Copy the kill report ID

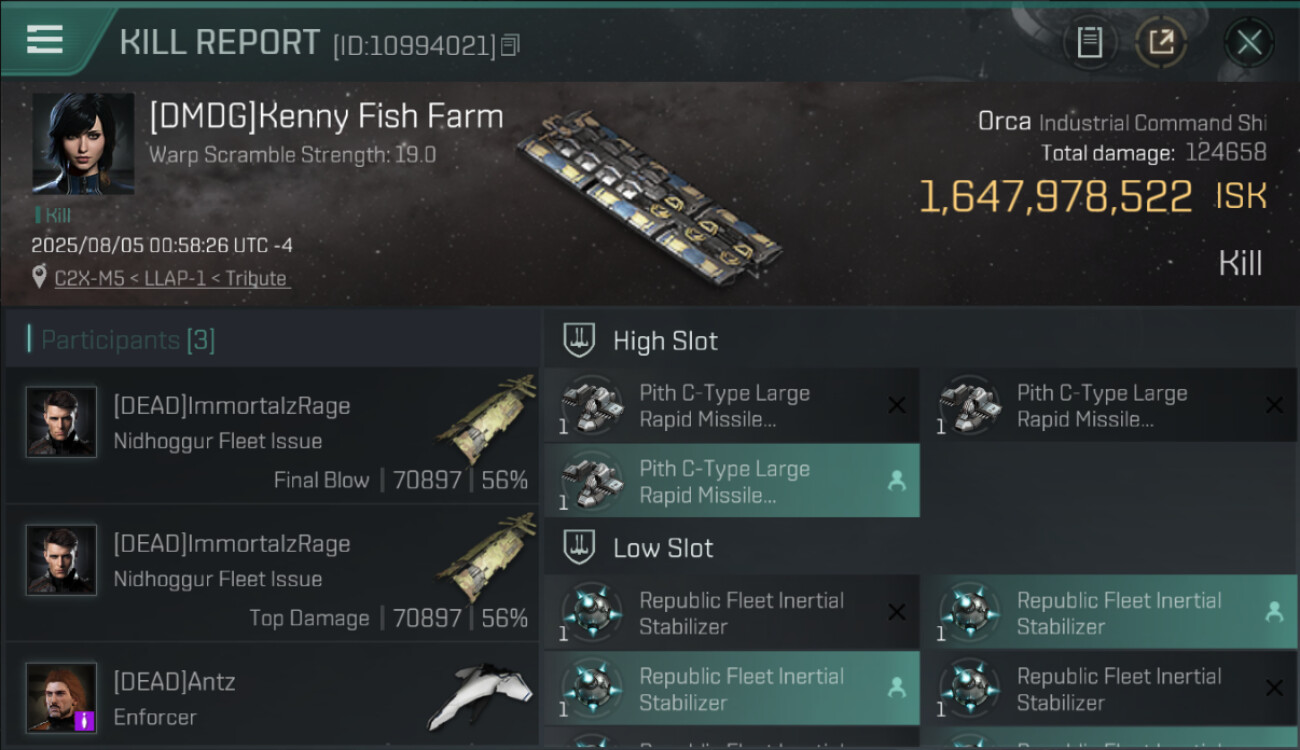[x=510, y=45]
